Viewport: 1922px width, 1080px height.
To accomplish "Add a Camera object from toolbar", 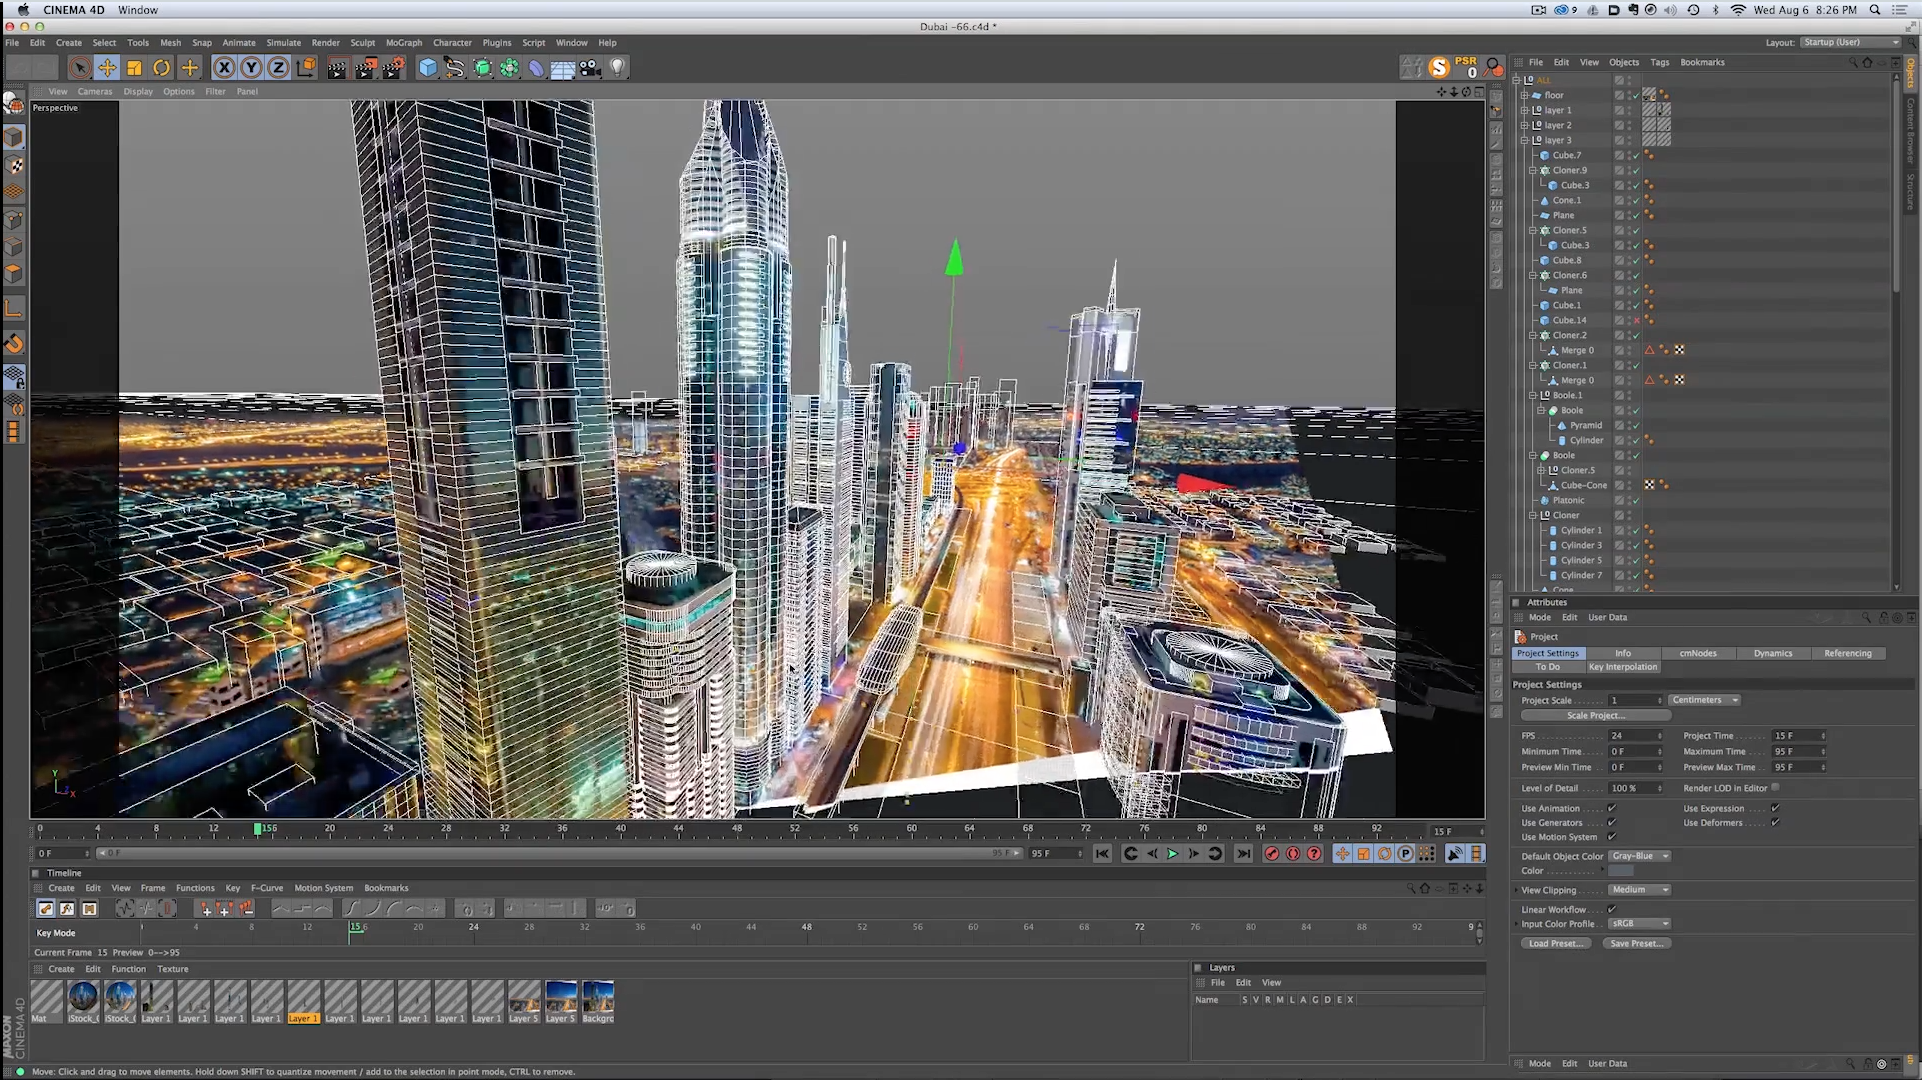I will pos(590,68).
